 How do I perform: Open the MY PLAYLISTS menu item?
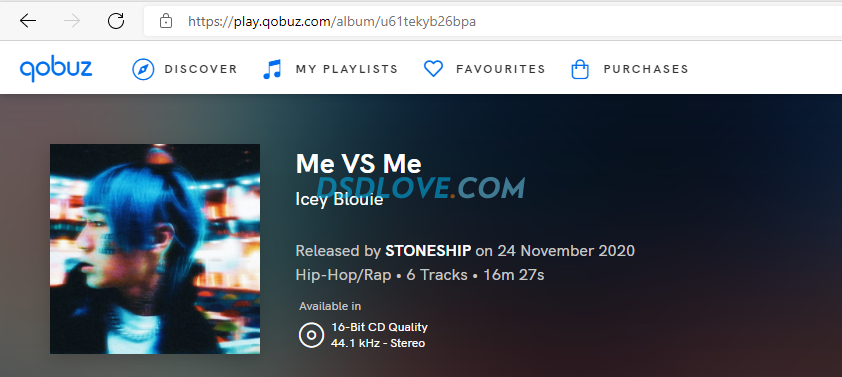(x=347, y=69)
